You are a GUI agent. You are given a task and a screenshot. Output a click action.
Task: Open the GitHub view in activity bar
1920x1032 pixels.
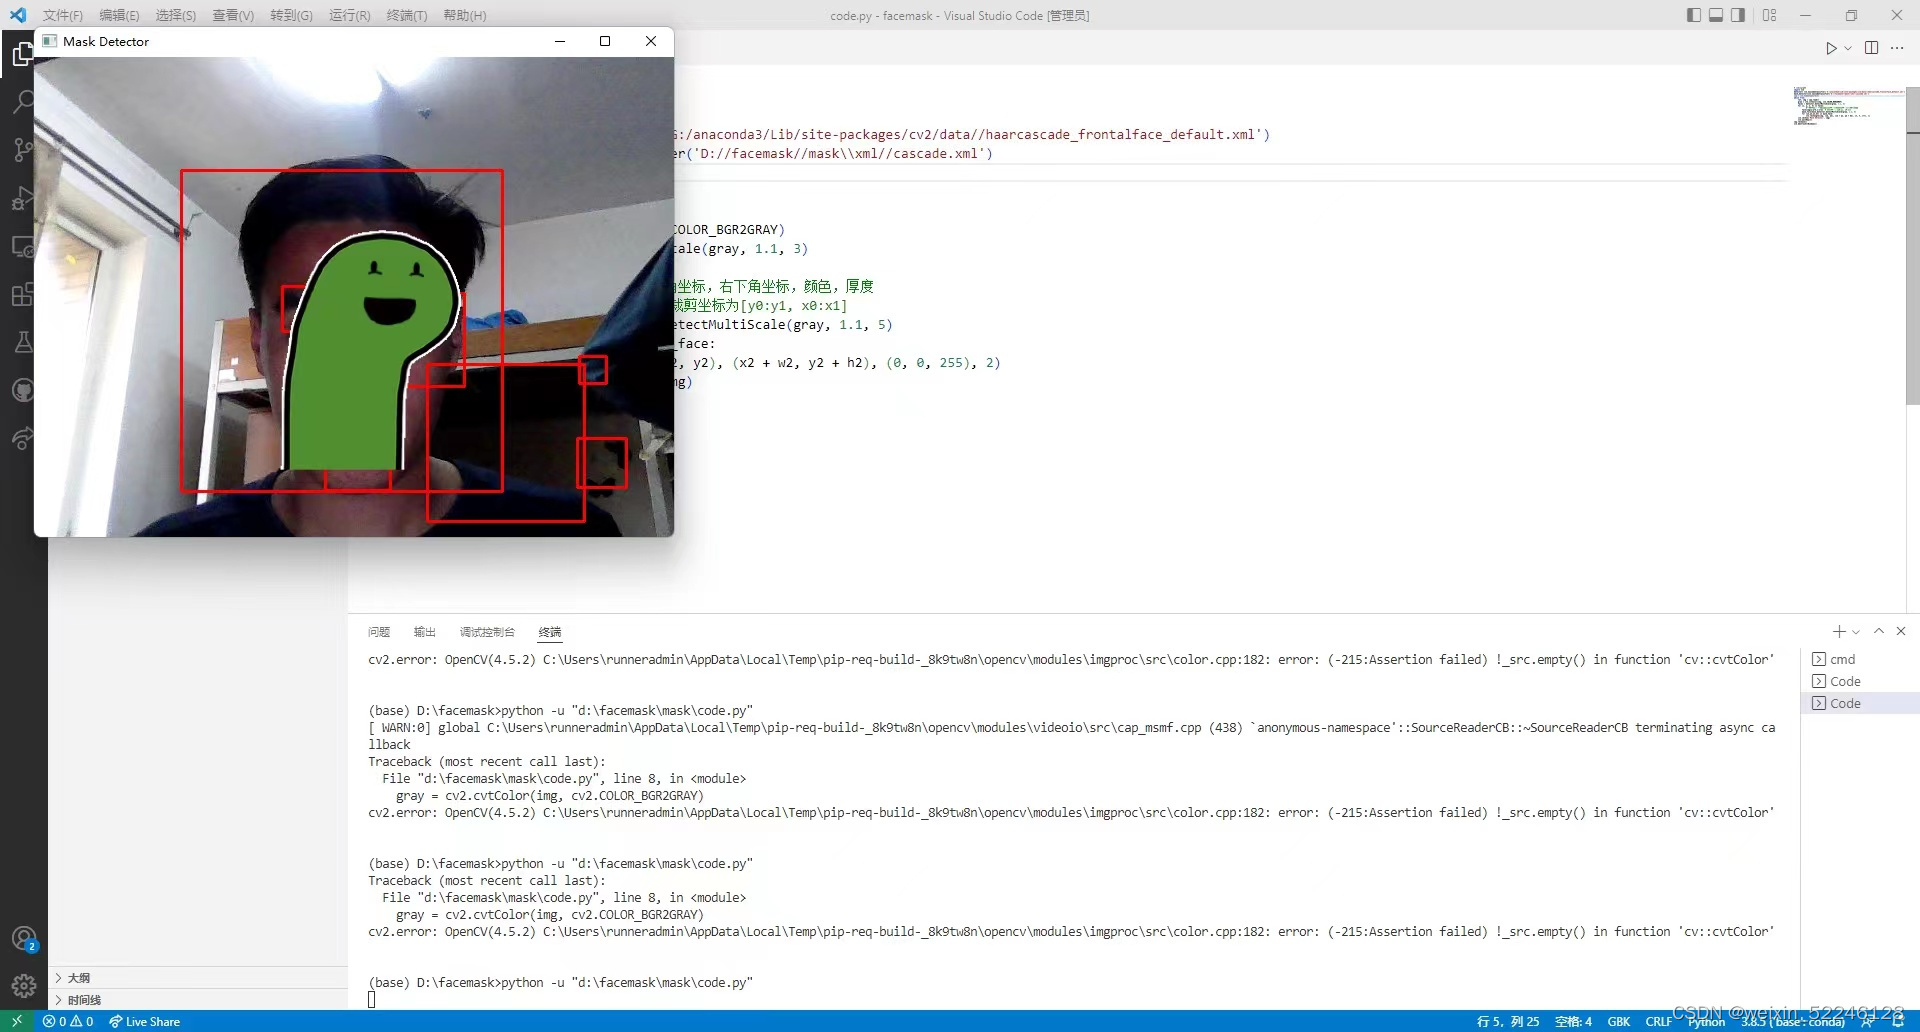(x=23, y=390)
